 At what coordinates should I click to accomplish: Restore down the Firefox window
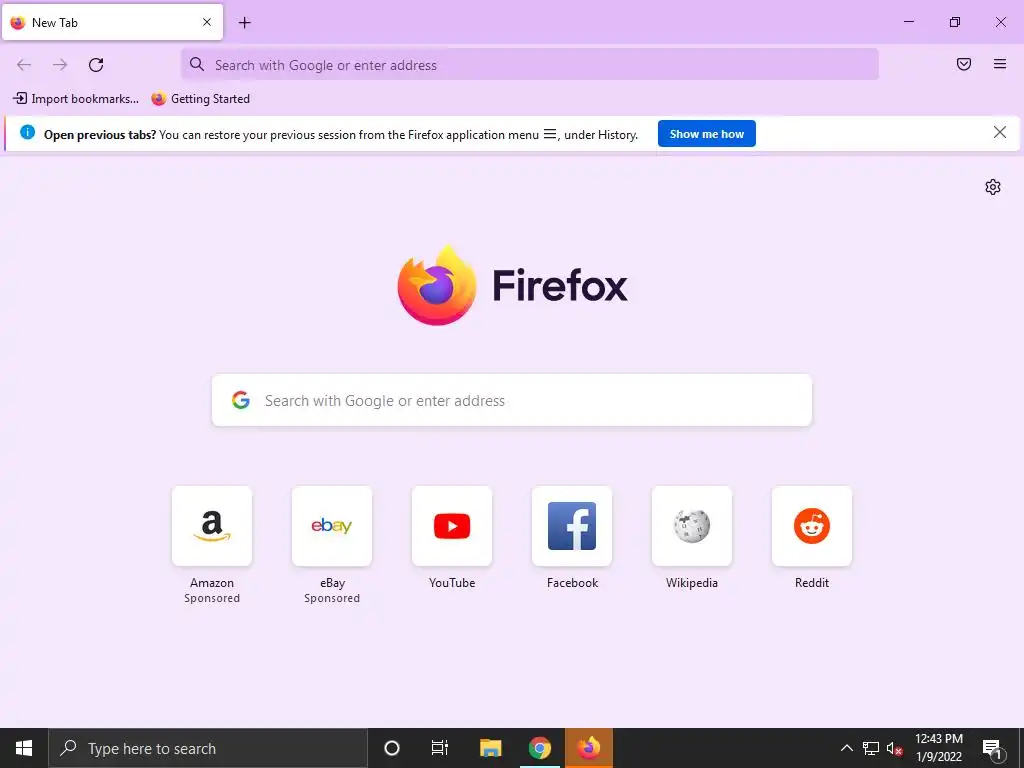click(955, 22)
